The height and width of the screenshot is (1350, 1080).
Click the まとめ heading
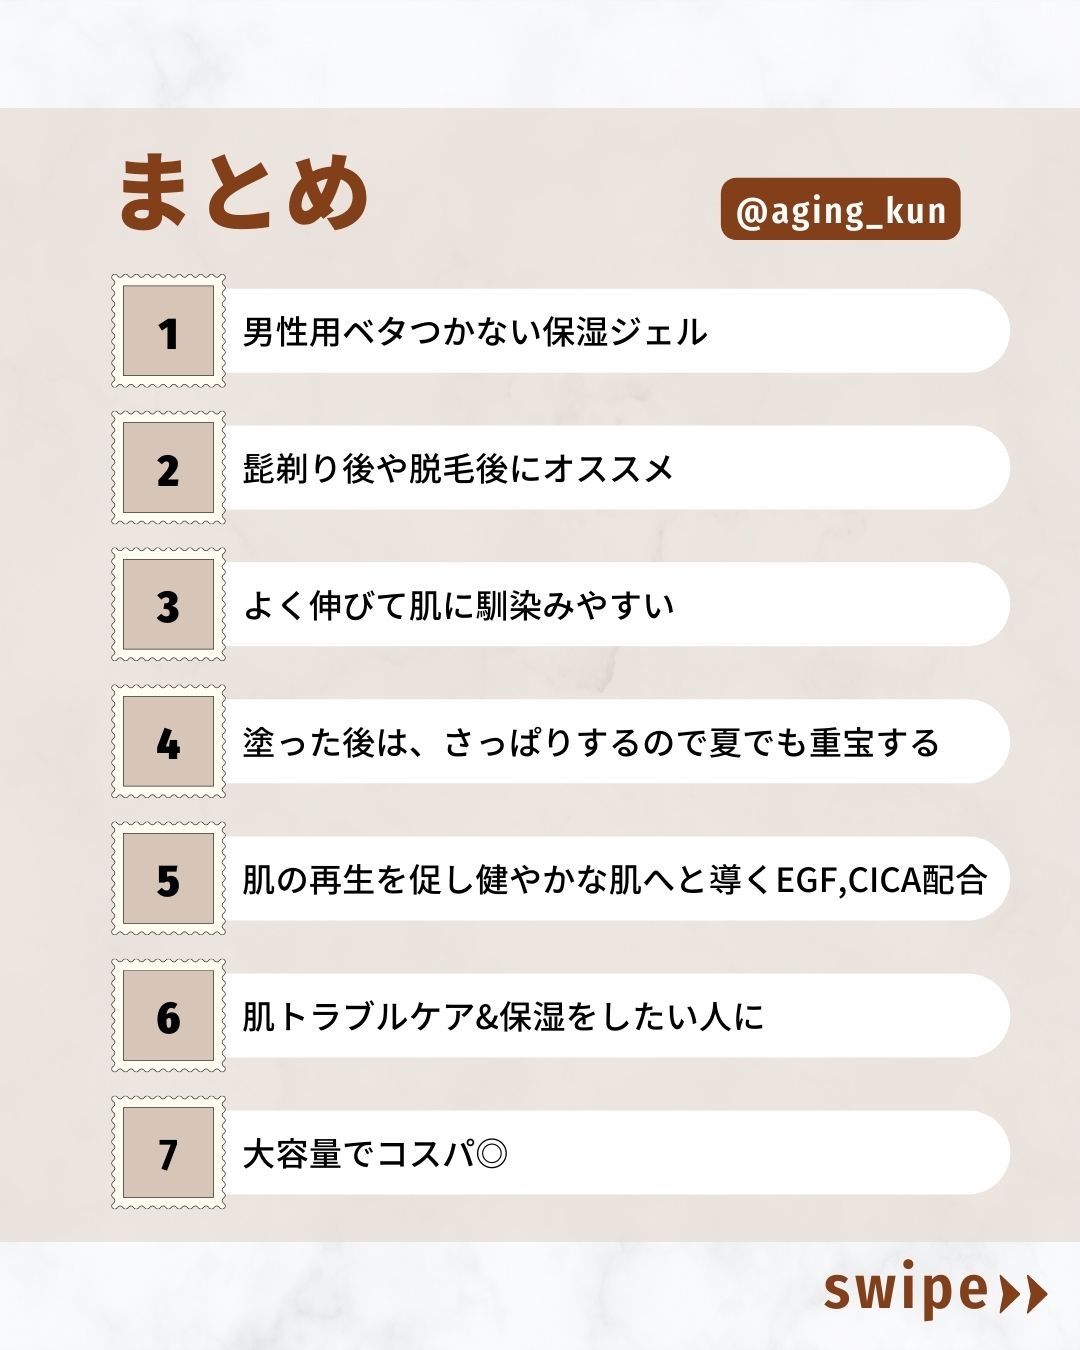[244, 193]
